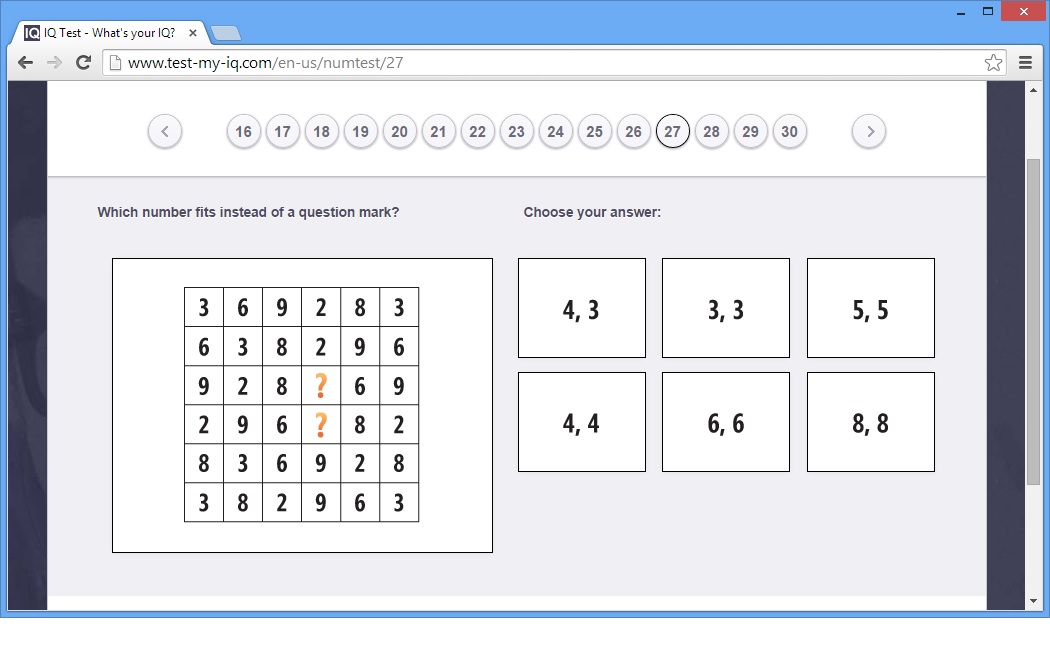Choose answer 6, 6
Viewport: 1050px width, 672px height.
pos(726,422)
